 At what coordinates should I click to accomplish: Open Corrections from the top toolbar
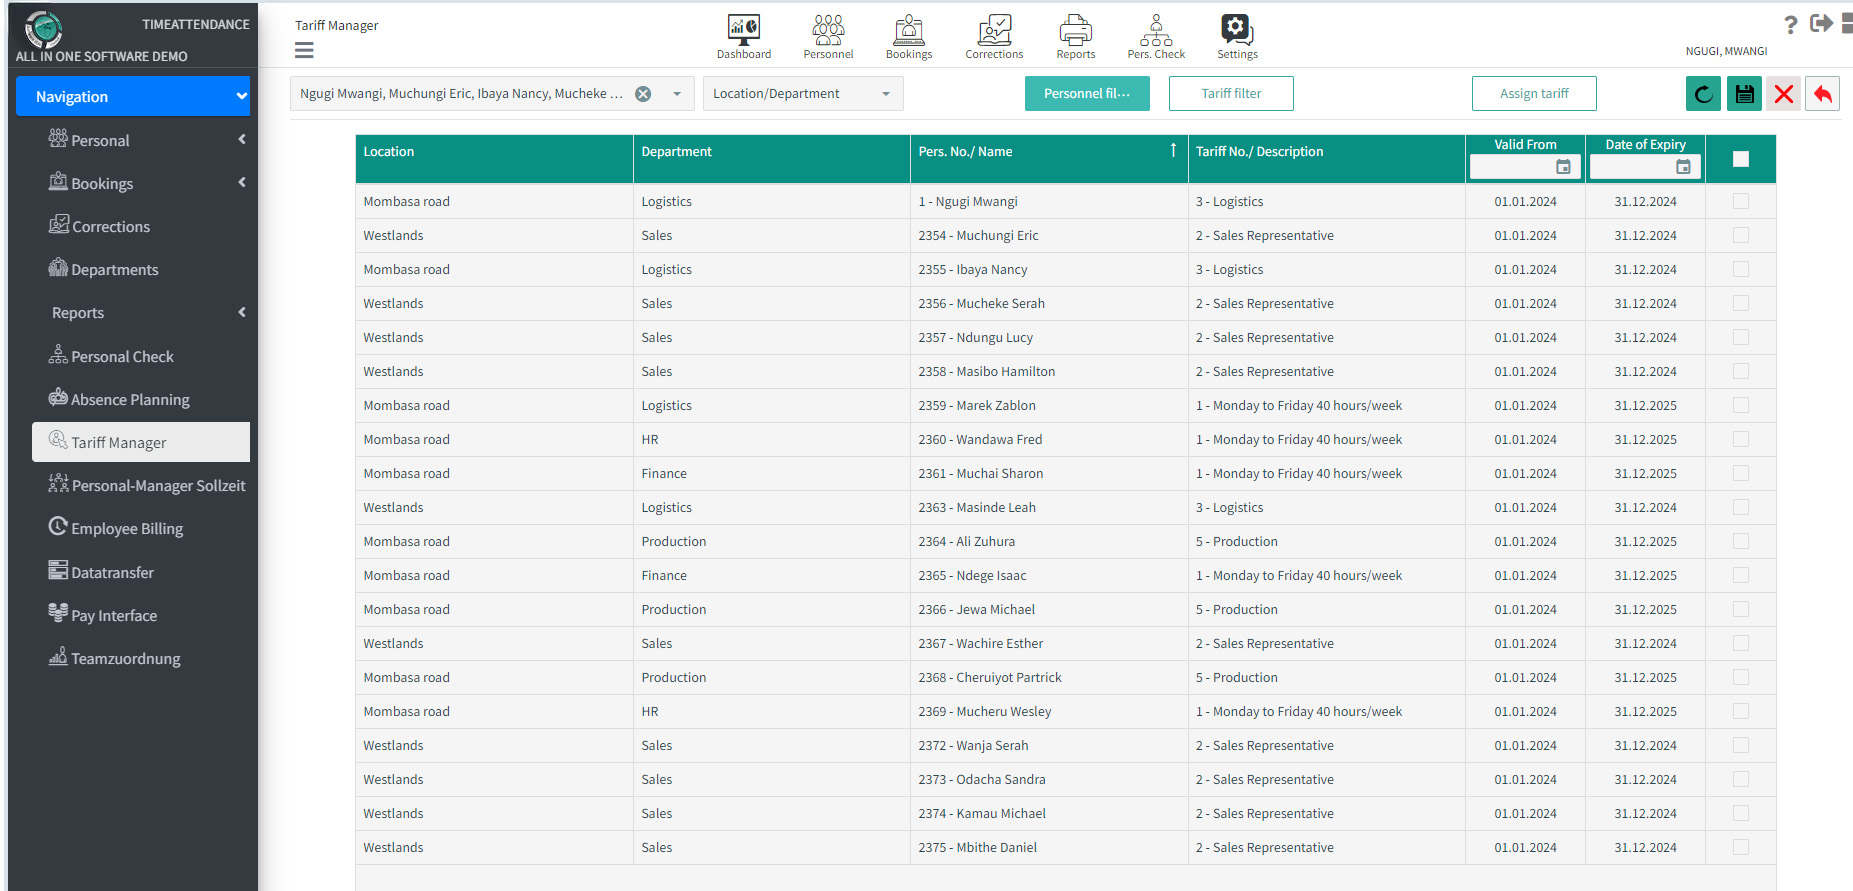pos(994,37)
